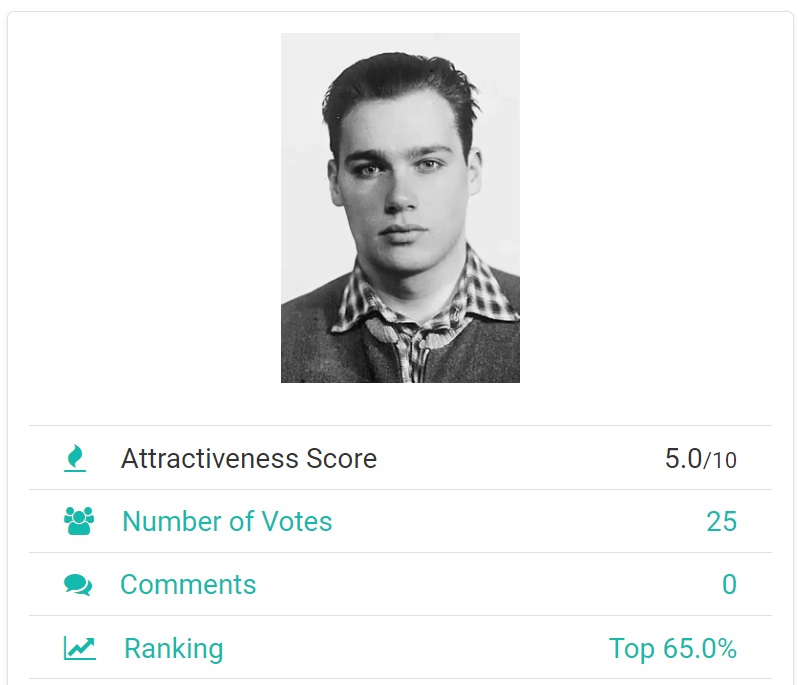798x685 pixels.
Task: Click the comment count of 0
Action: click(x=729, y=585)
